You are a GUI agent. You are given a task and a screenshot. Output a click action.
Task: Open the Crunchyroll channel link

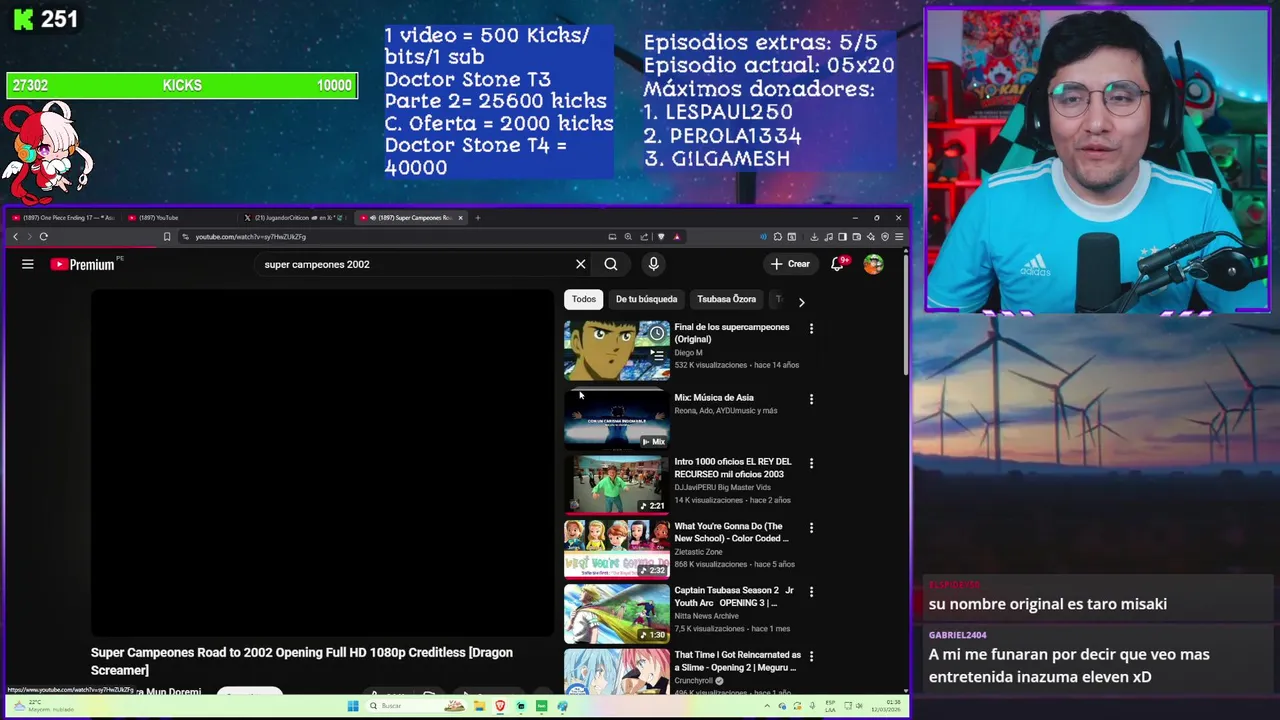699,681
